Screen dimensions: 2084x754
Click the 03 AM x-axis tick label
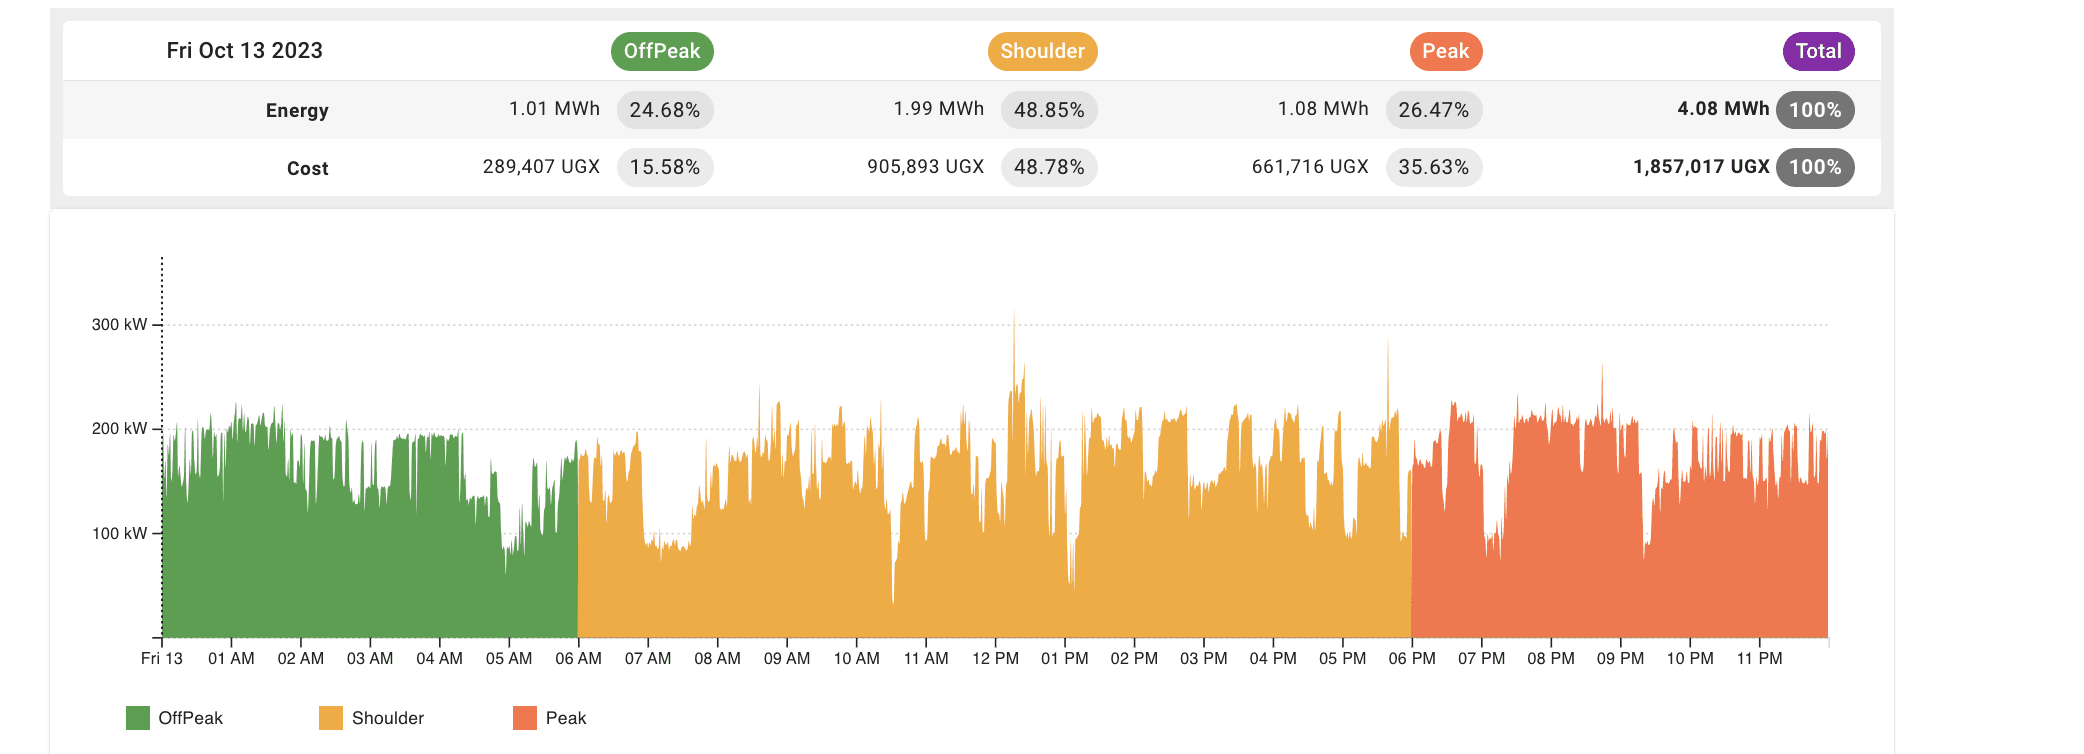[370, 659]
